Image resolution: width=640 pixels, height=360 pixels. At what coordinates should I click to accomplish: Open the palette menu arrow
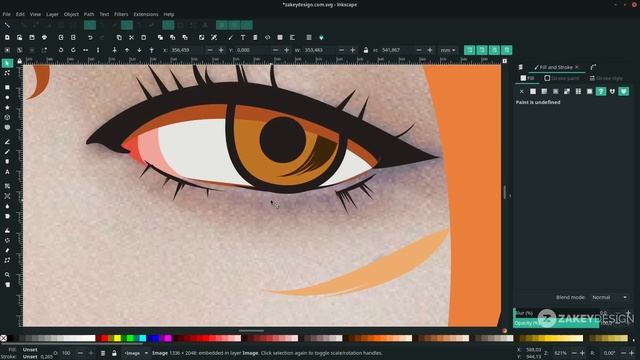click(x=634, y=339)
